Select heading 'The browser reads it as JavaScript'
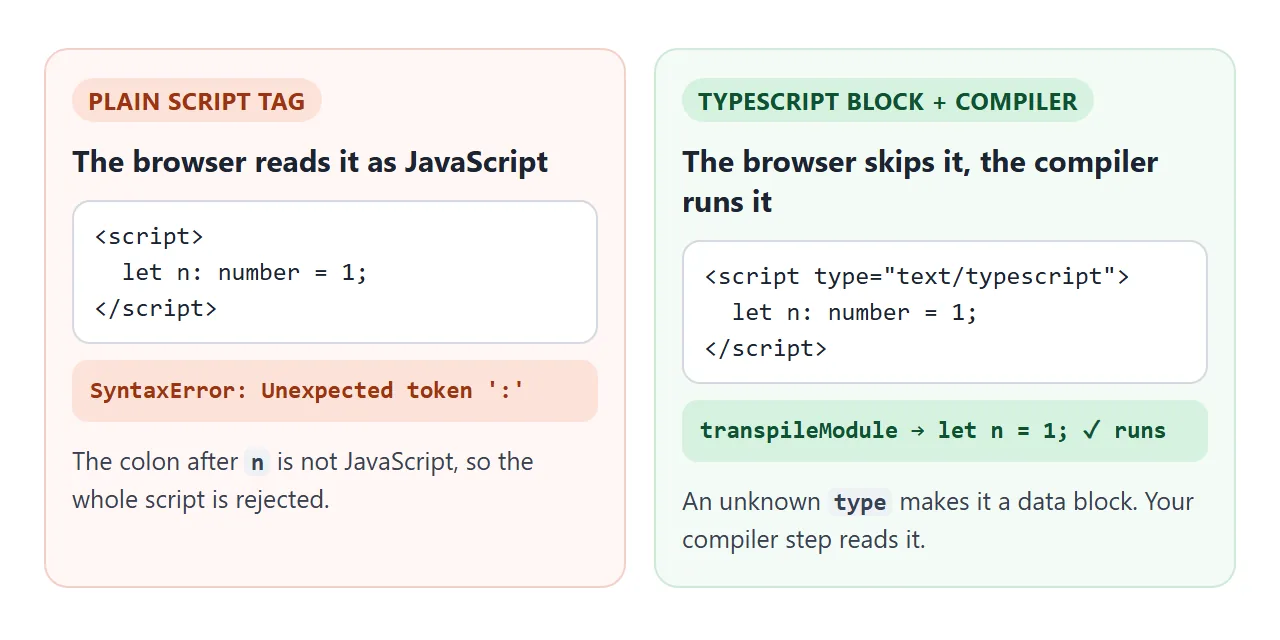This screenshot has width=1280, height=640. (310, 162)
